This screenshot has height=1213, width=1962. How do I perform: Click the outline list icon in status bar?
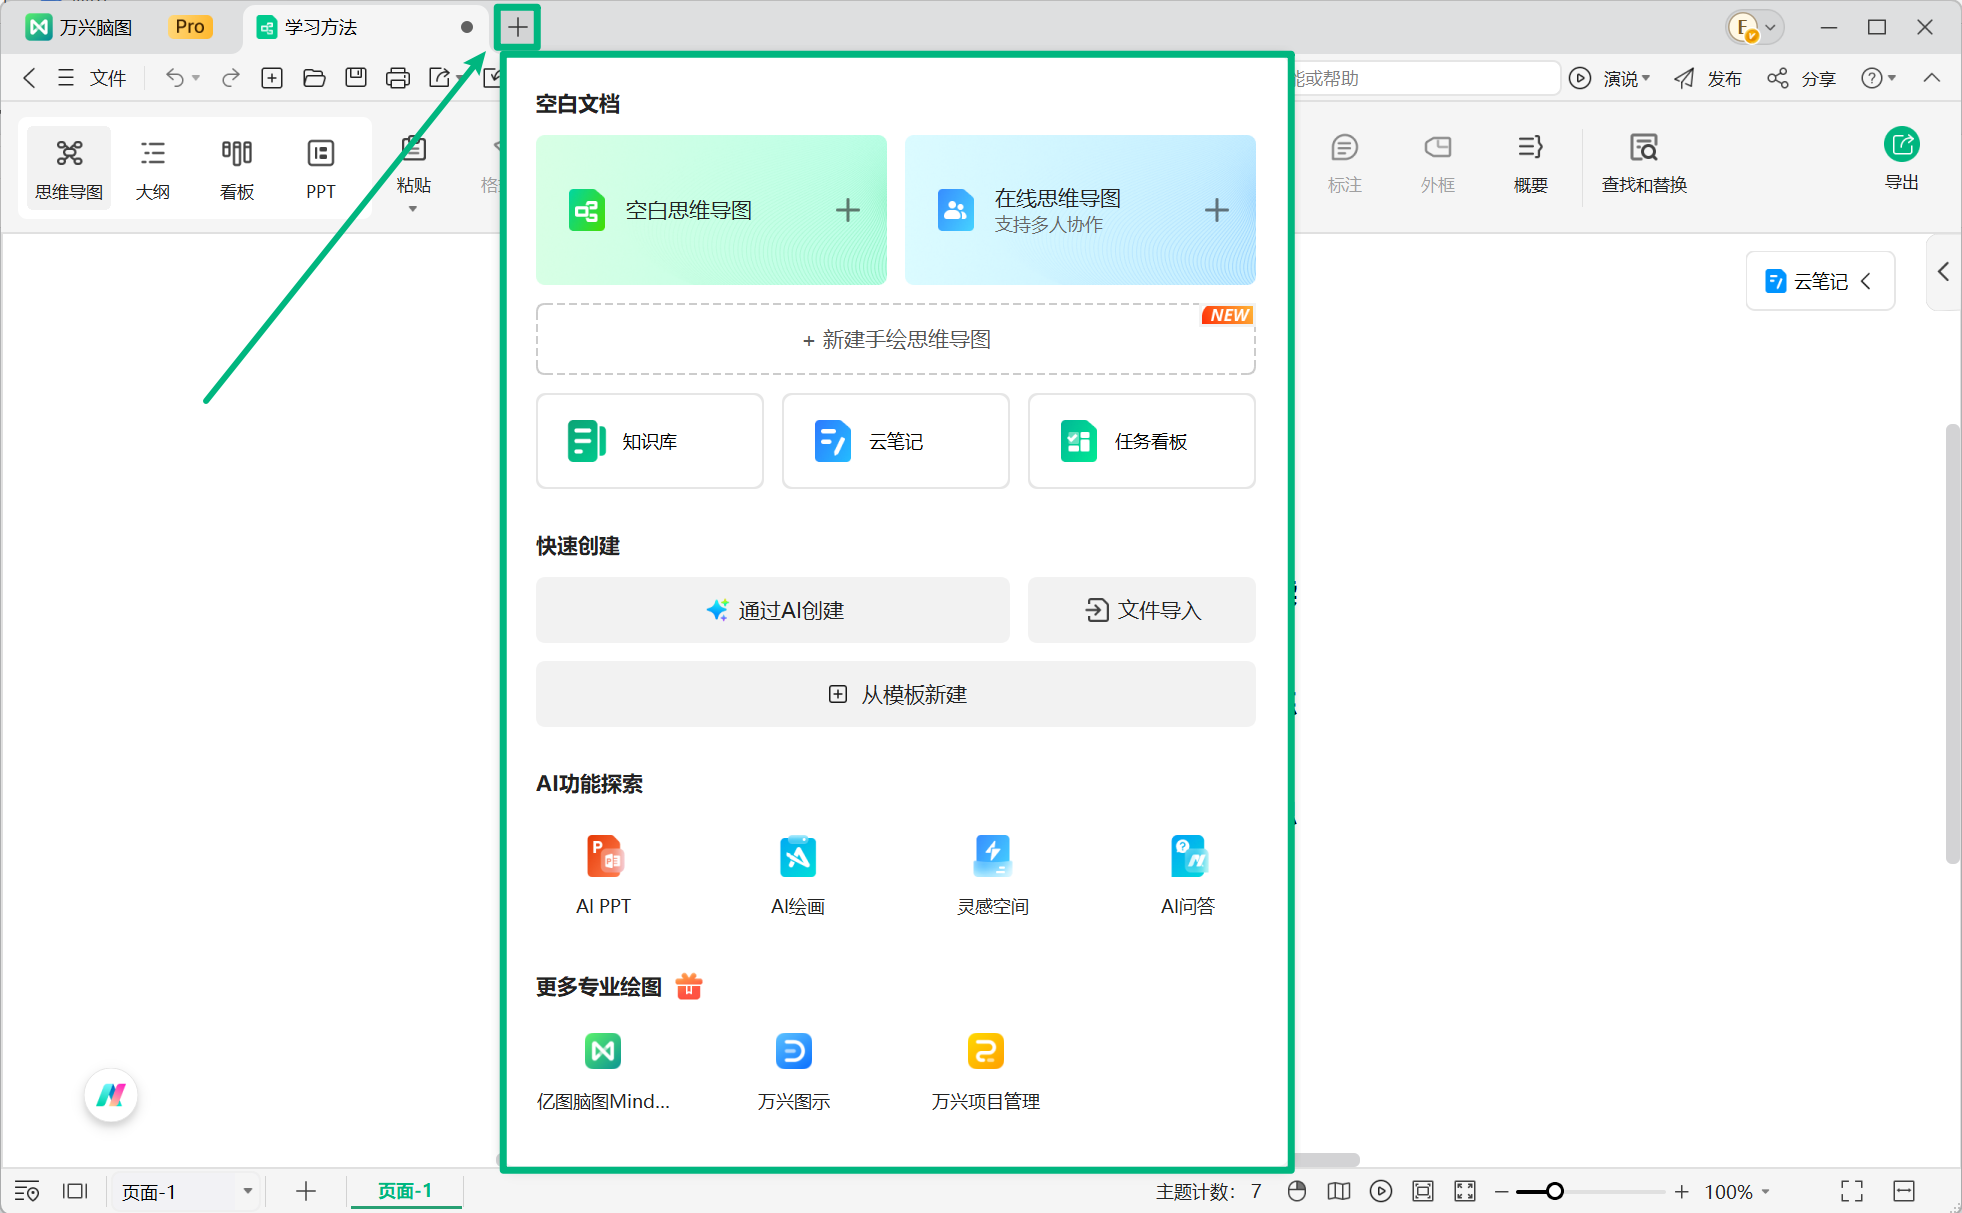click(x=27, y=1191)
